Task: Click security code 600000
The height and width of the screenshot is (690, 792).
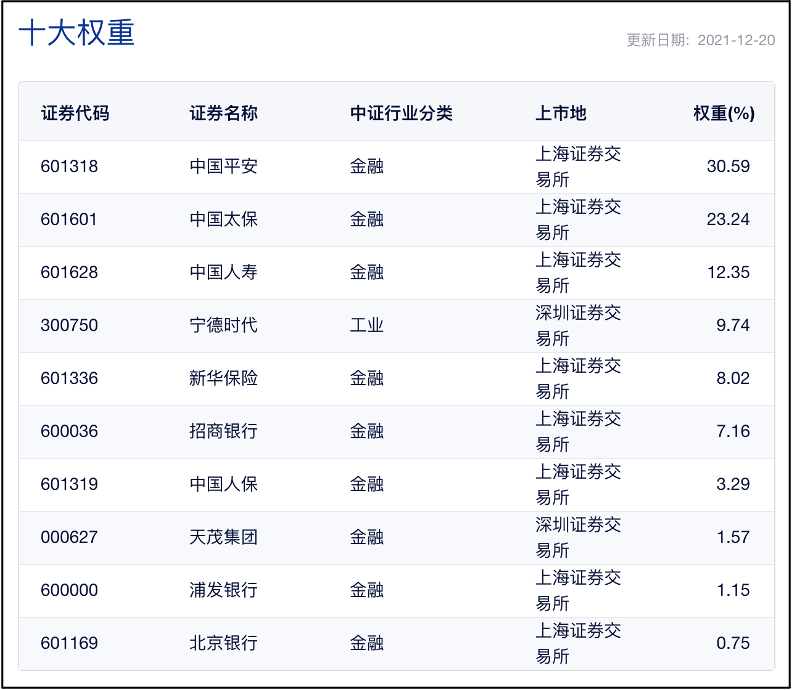Action: [69, 590]
